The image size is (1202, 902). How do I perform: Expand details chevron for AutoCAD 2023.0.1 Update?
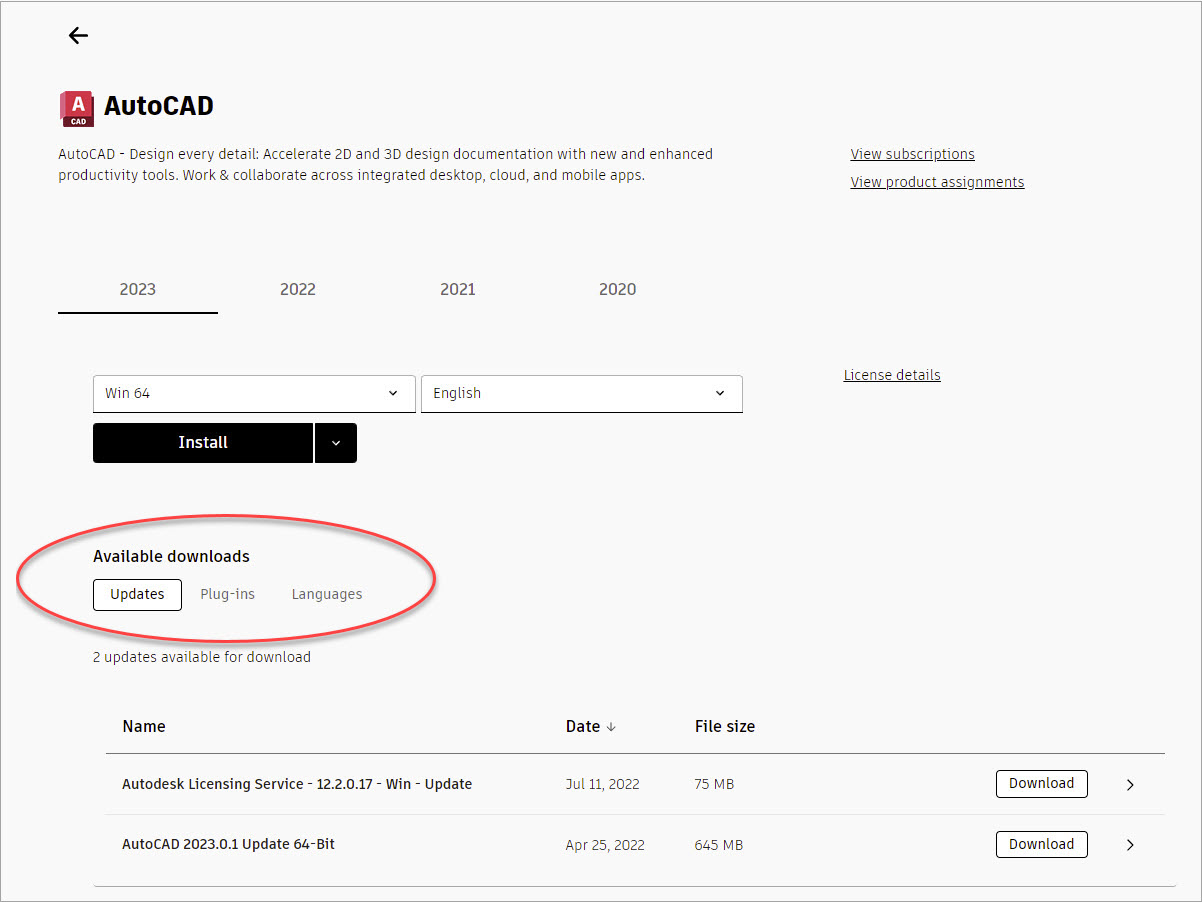[1129, 844]
